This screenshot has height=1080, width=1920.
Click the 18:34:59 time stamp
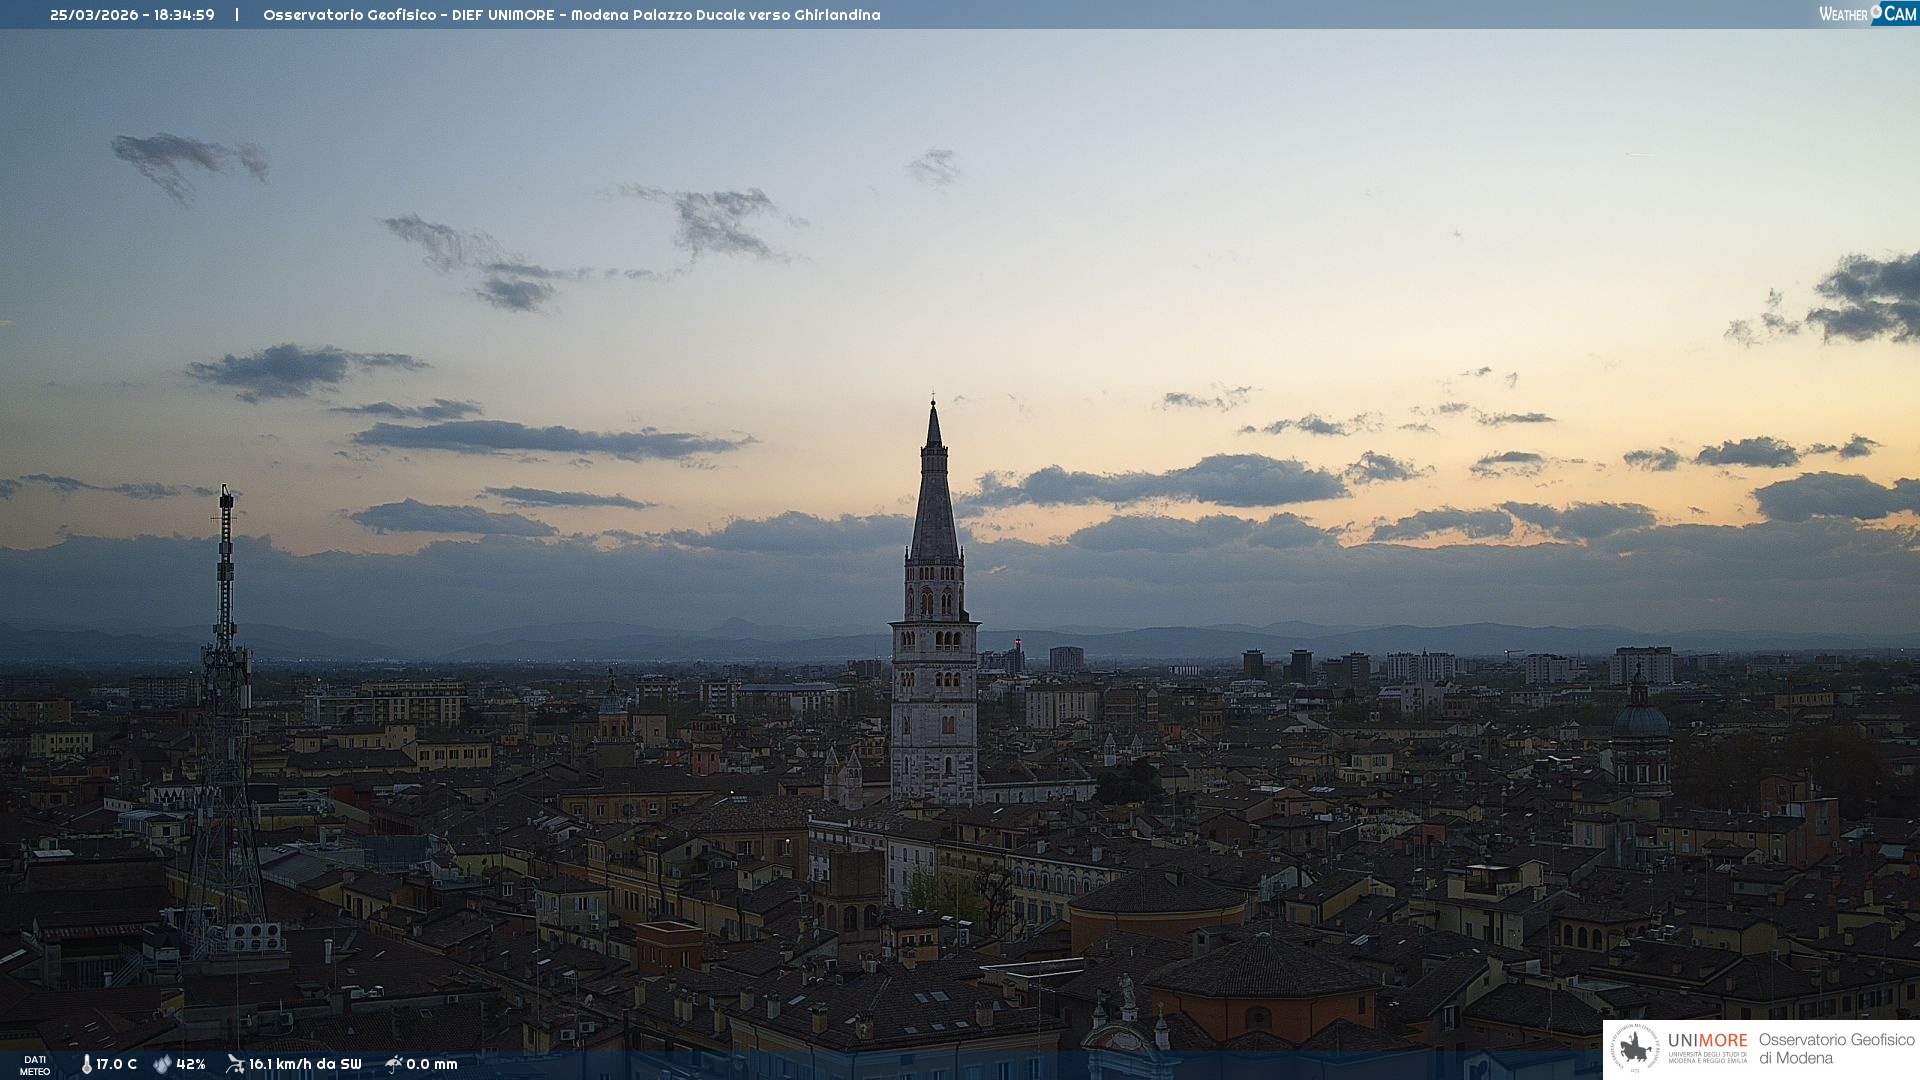[184, 15]
